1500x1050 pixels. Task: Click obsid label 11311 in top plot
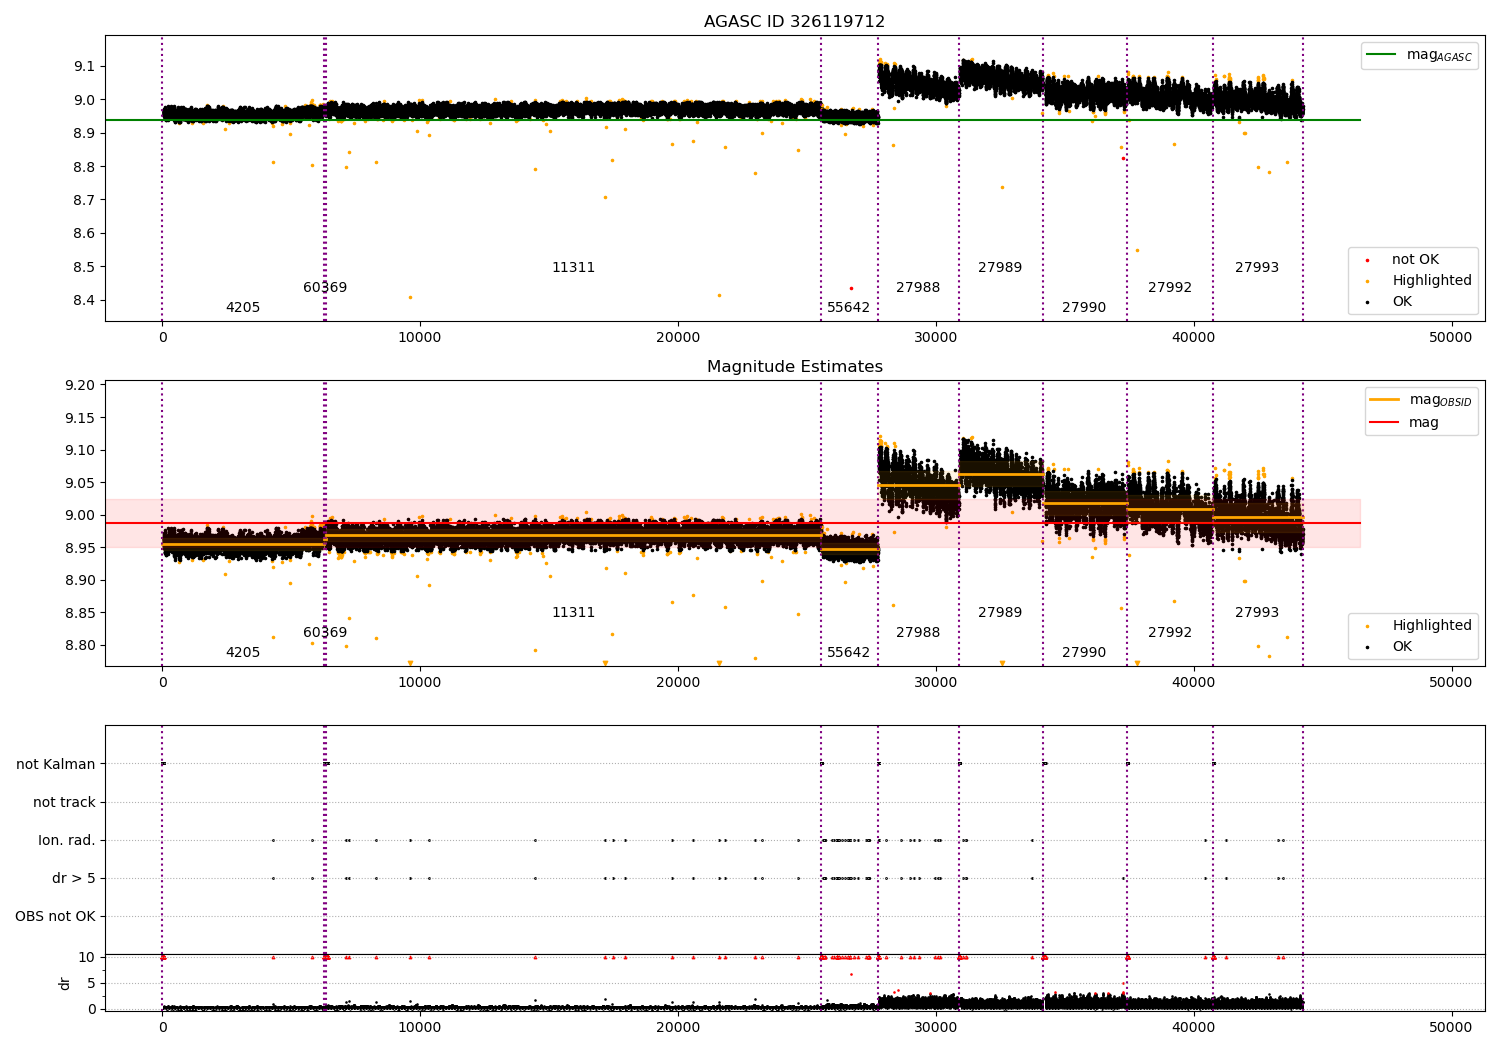pos(573,268)
